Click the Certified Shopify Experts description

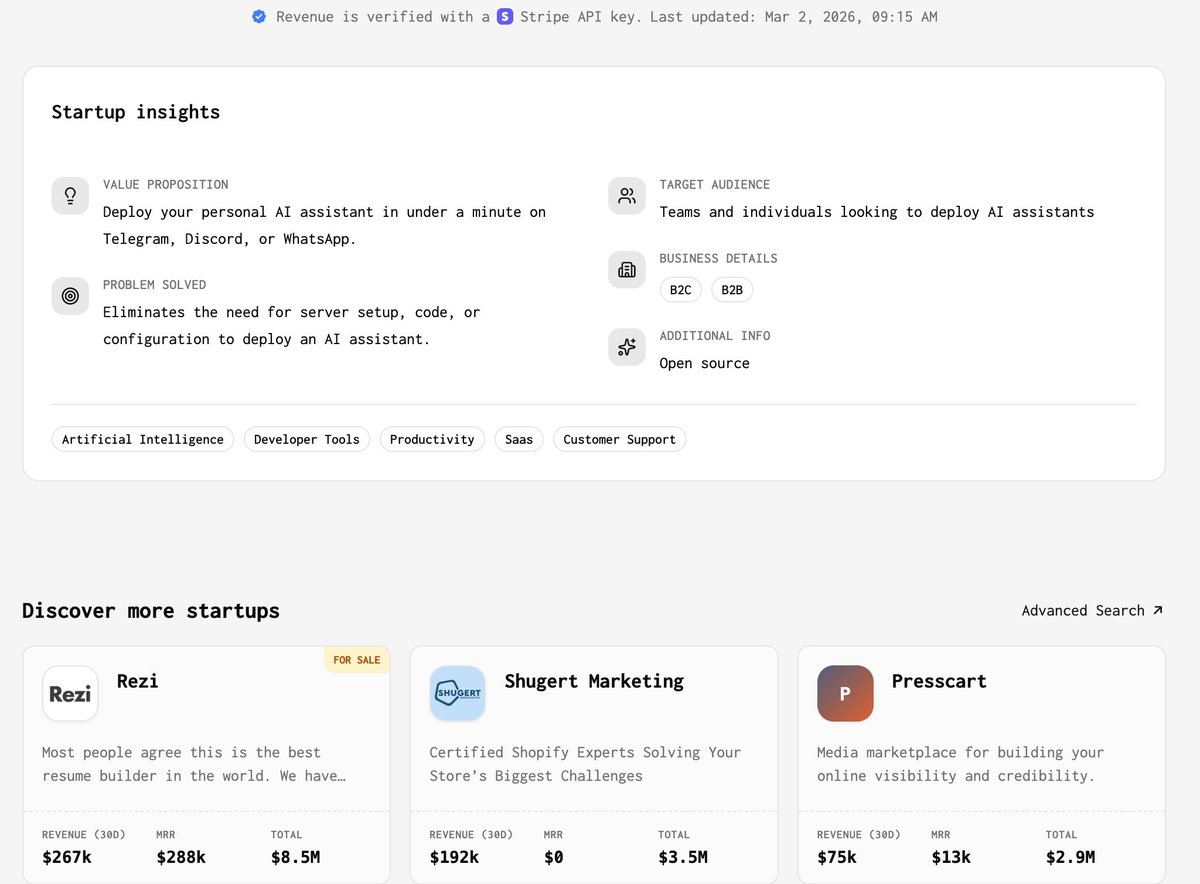(585, 764)
